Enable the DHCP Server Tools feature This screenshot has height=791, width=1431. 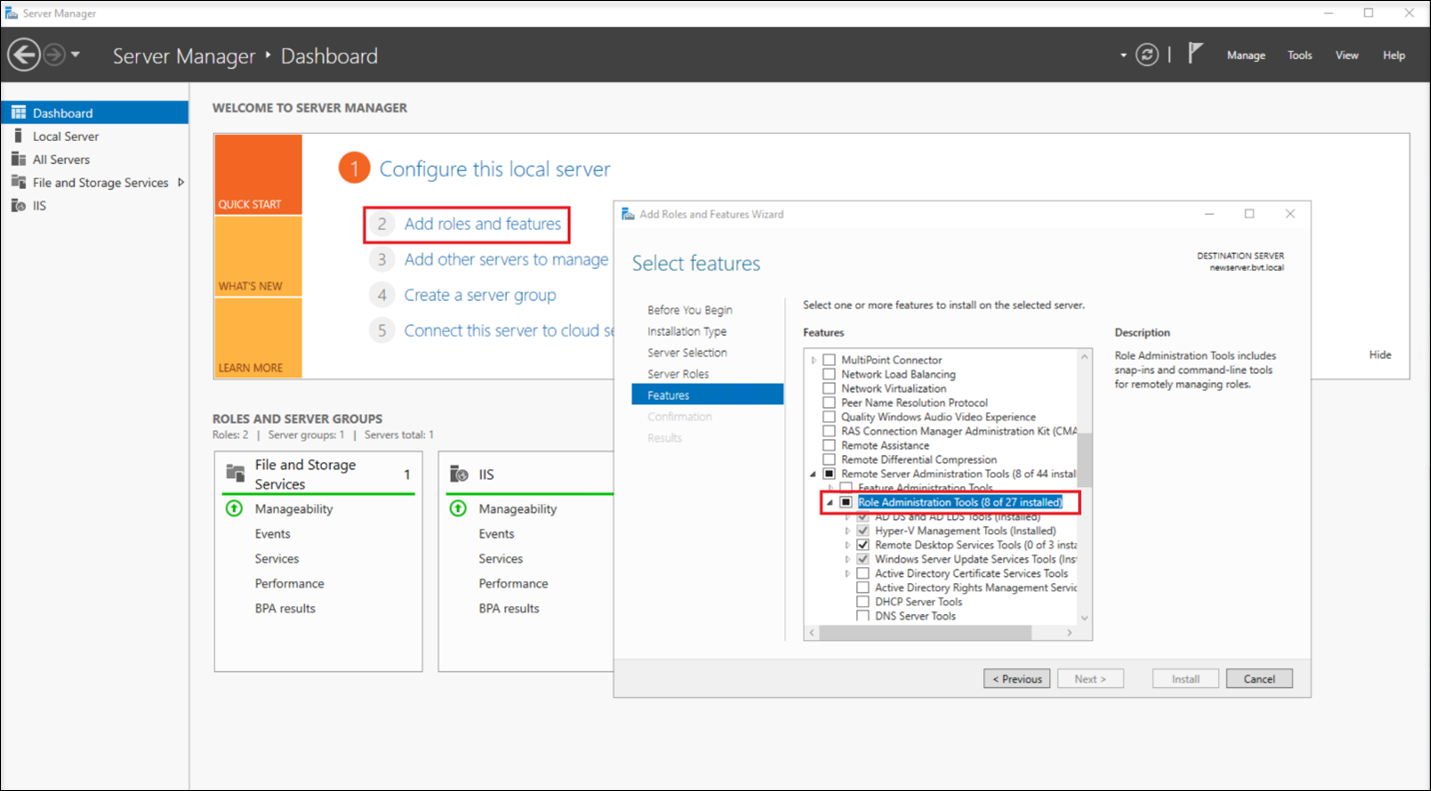click(x=862, y=601)
